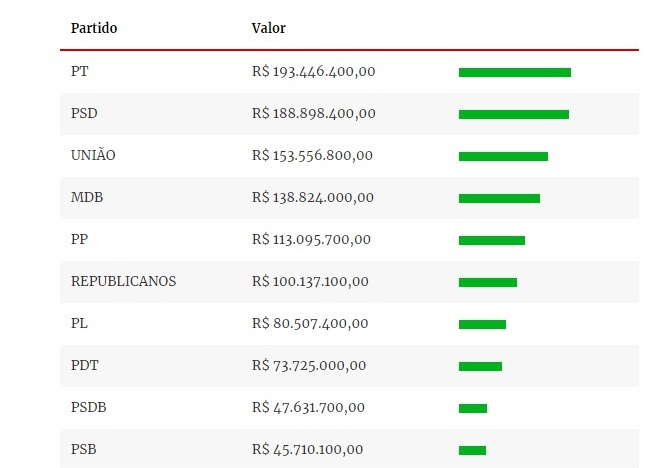The width and height of the screenshot is (657, 468).
Task: Click the R$ 73.725.000,00 value
Action: 309,366
